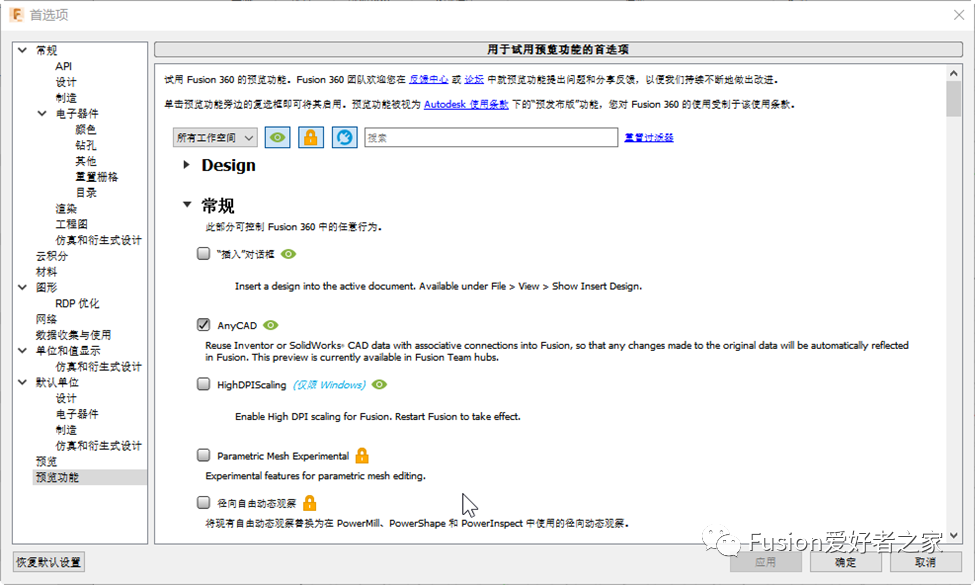The width and height of the screenshot is (975, 585).
Task: Expand the Design section
Action: pos(186,165)
